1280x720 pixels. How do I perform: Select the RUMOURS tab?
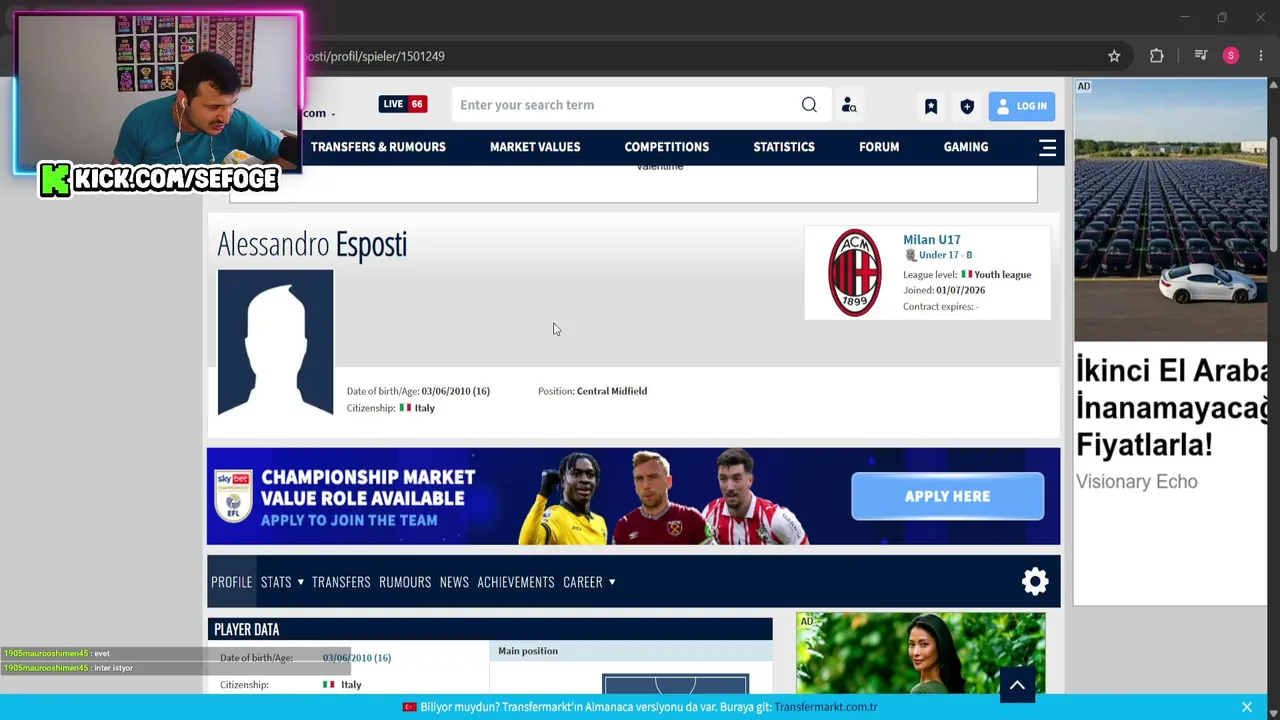click(x=405, y=582)
